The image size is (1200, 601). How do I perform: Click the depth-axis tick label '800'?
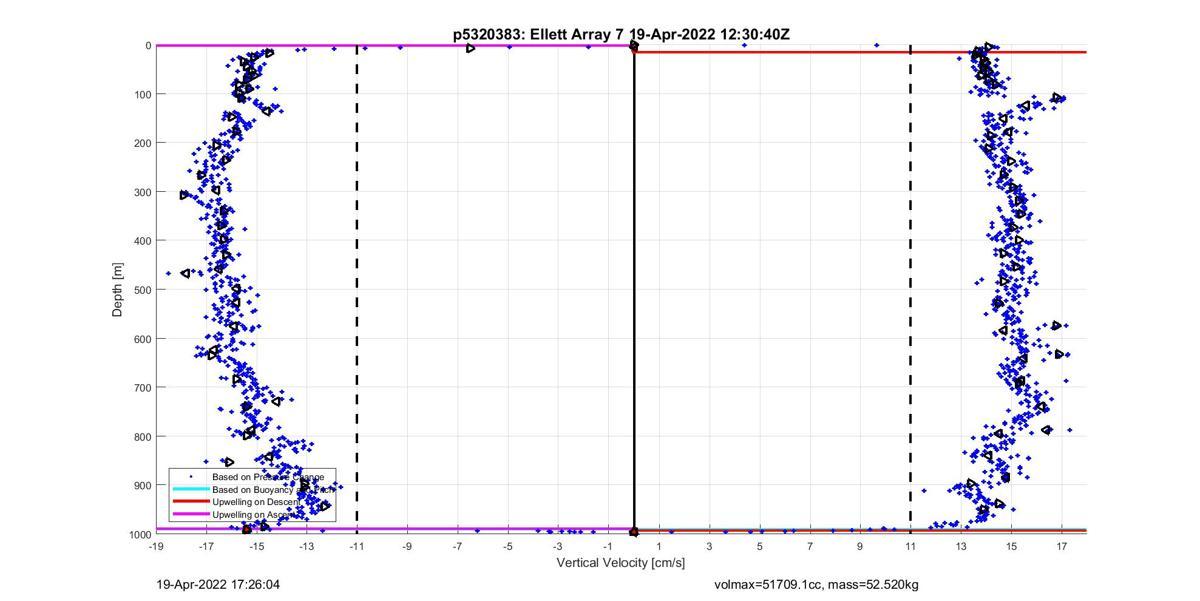142,437
